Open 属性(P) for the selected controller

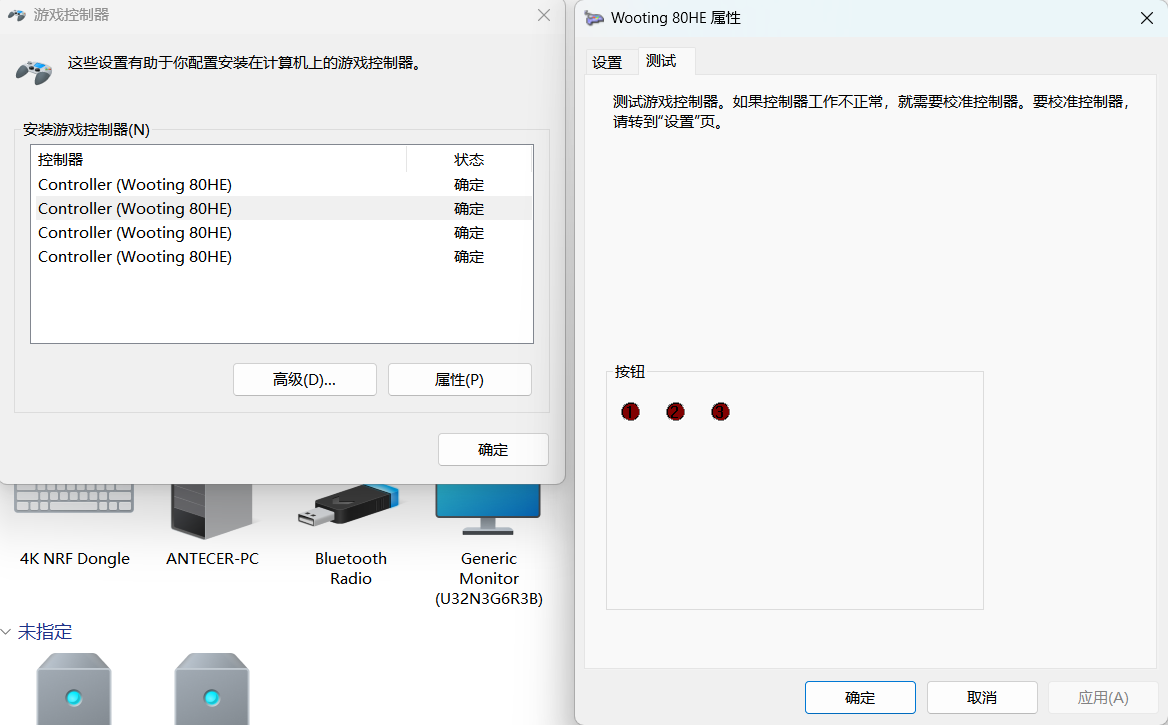point(459,379)
